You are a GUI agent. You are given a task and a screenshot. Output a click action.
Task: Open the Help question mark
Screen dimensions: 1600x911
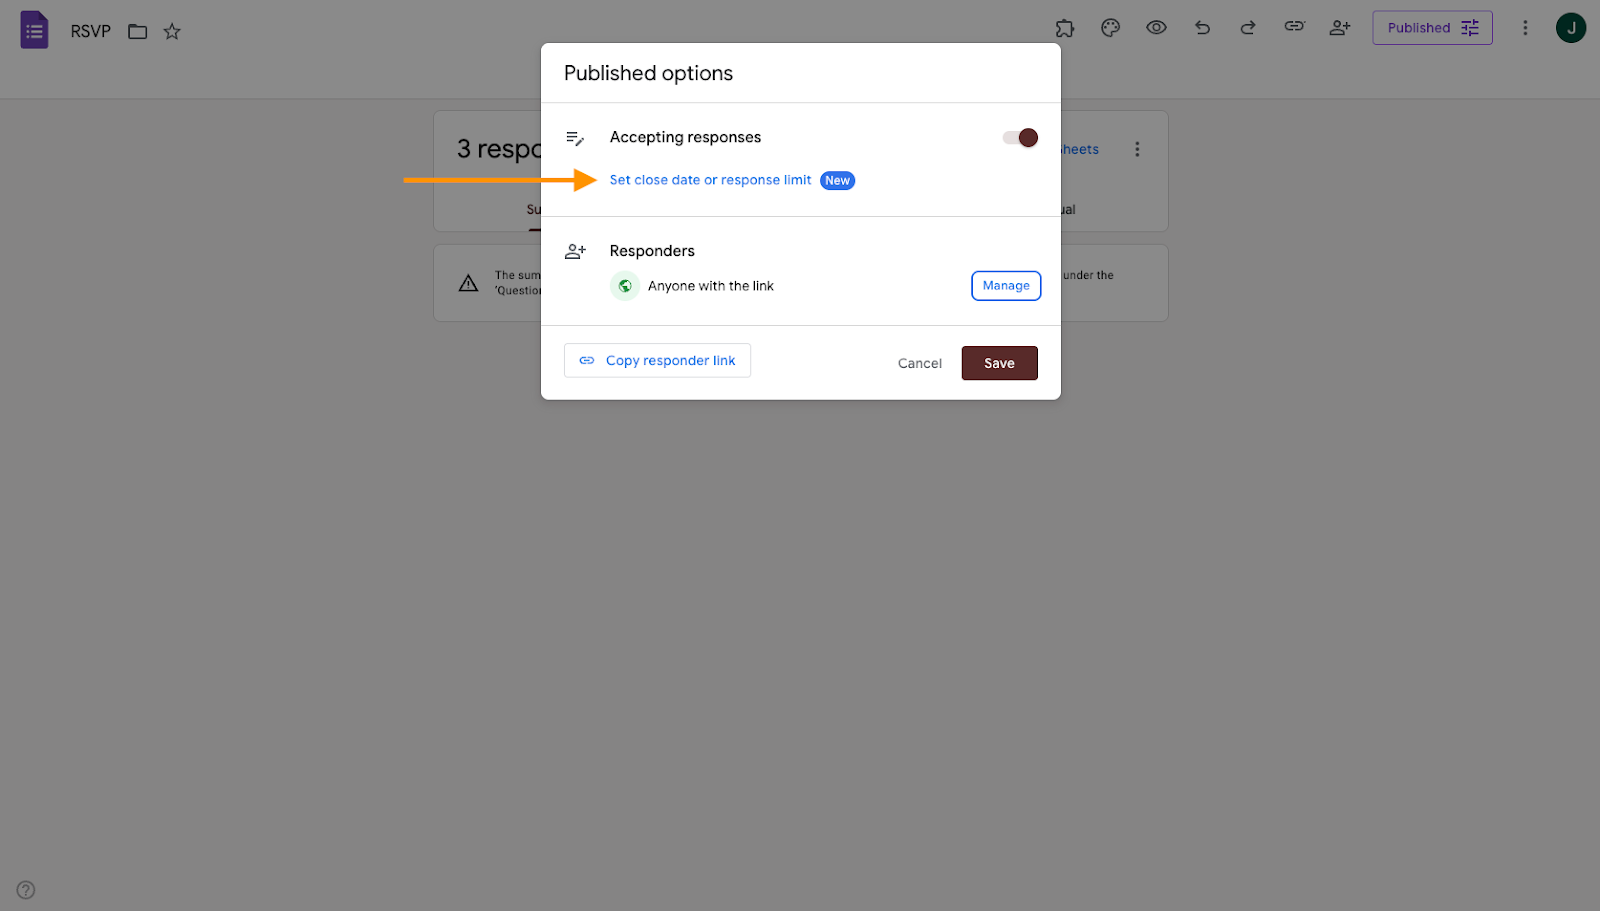pyautogui.click(x=25, y=889)
